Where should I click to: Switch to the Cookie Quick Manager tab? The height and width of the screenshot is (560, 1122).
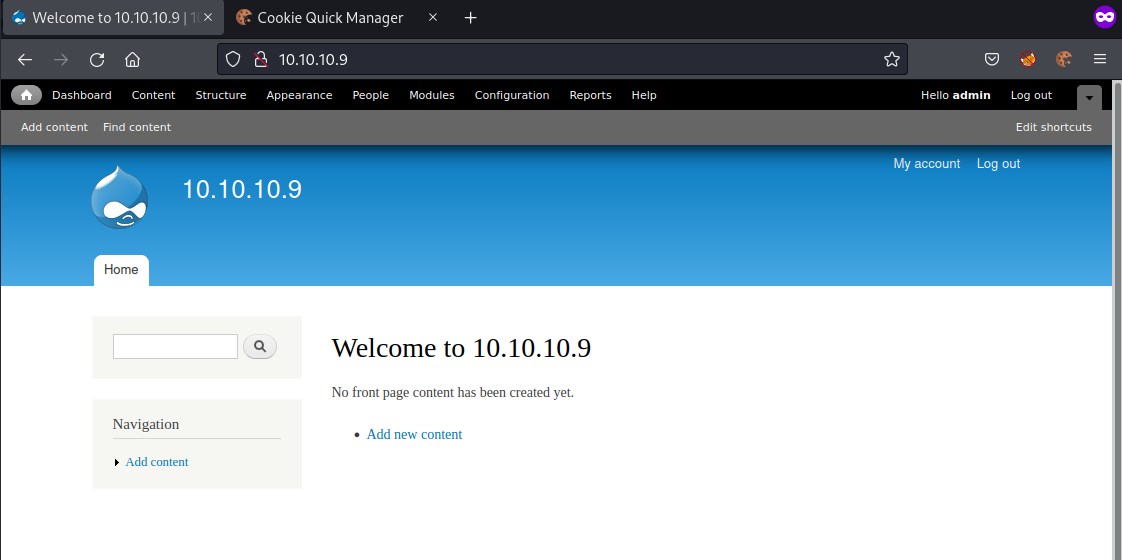pos(330,18)
